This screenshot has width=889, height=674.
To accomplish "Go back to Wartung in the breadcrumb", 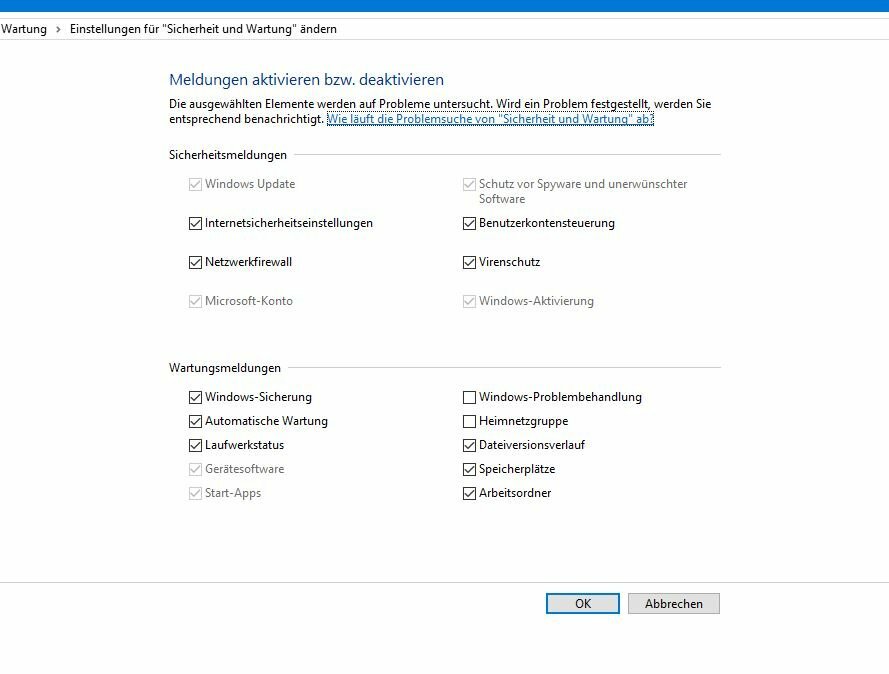I will click(x=24, y=29).
